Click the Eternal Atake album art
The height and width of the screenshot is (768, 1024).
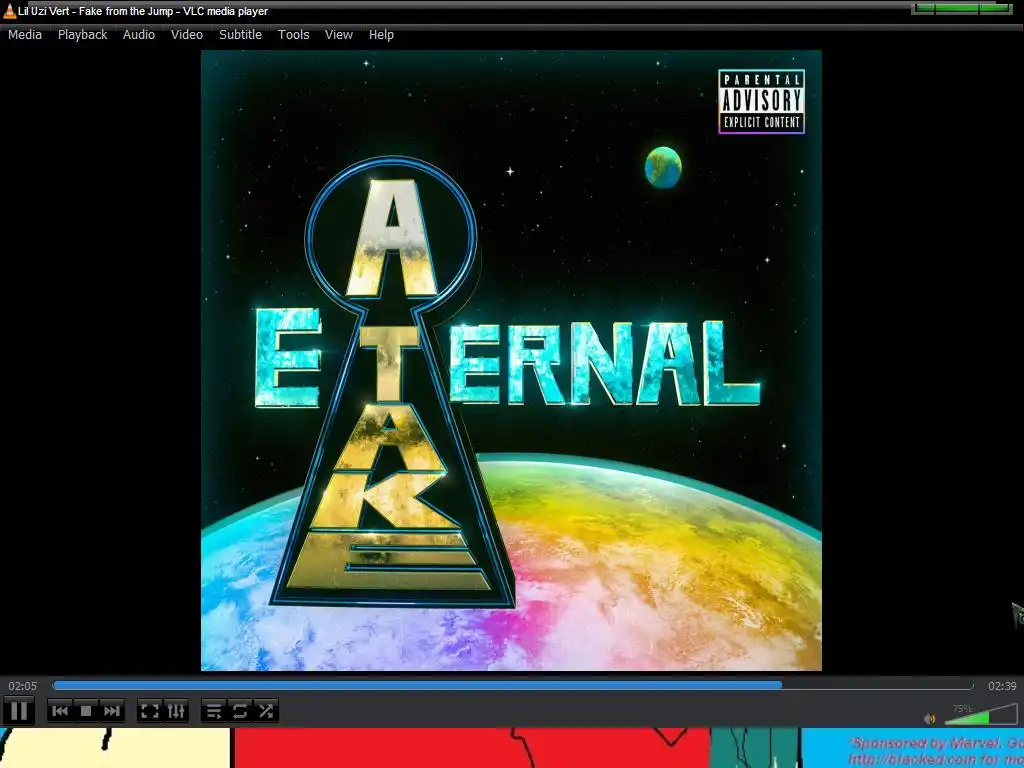(x=511, y=360)
